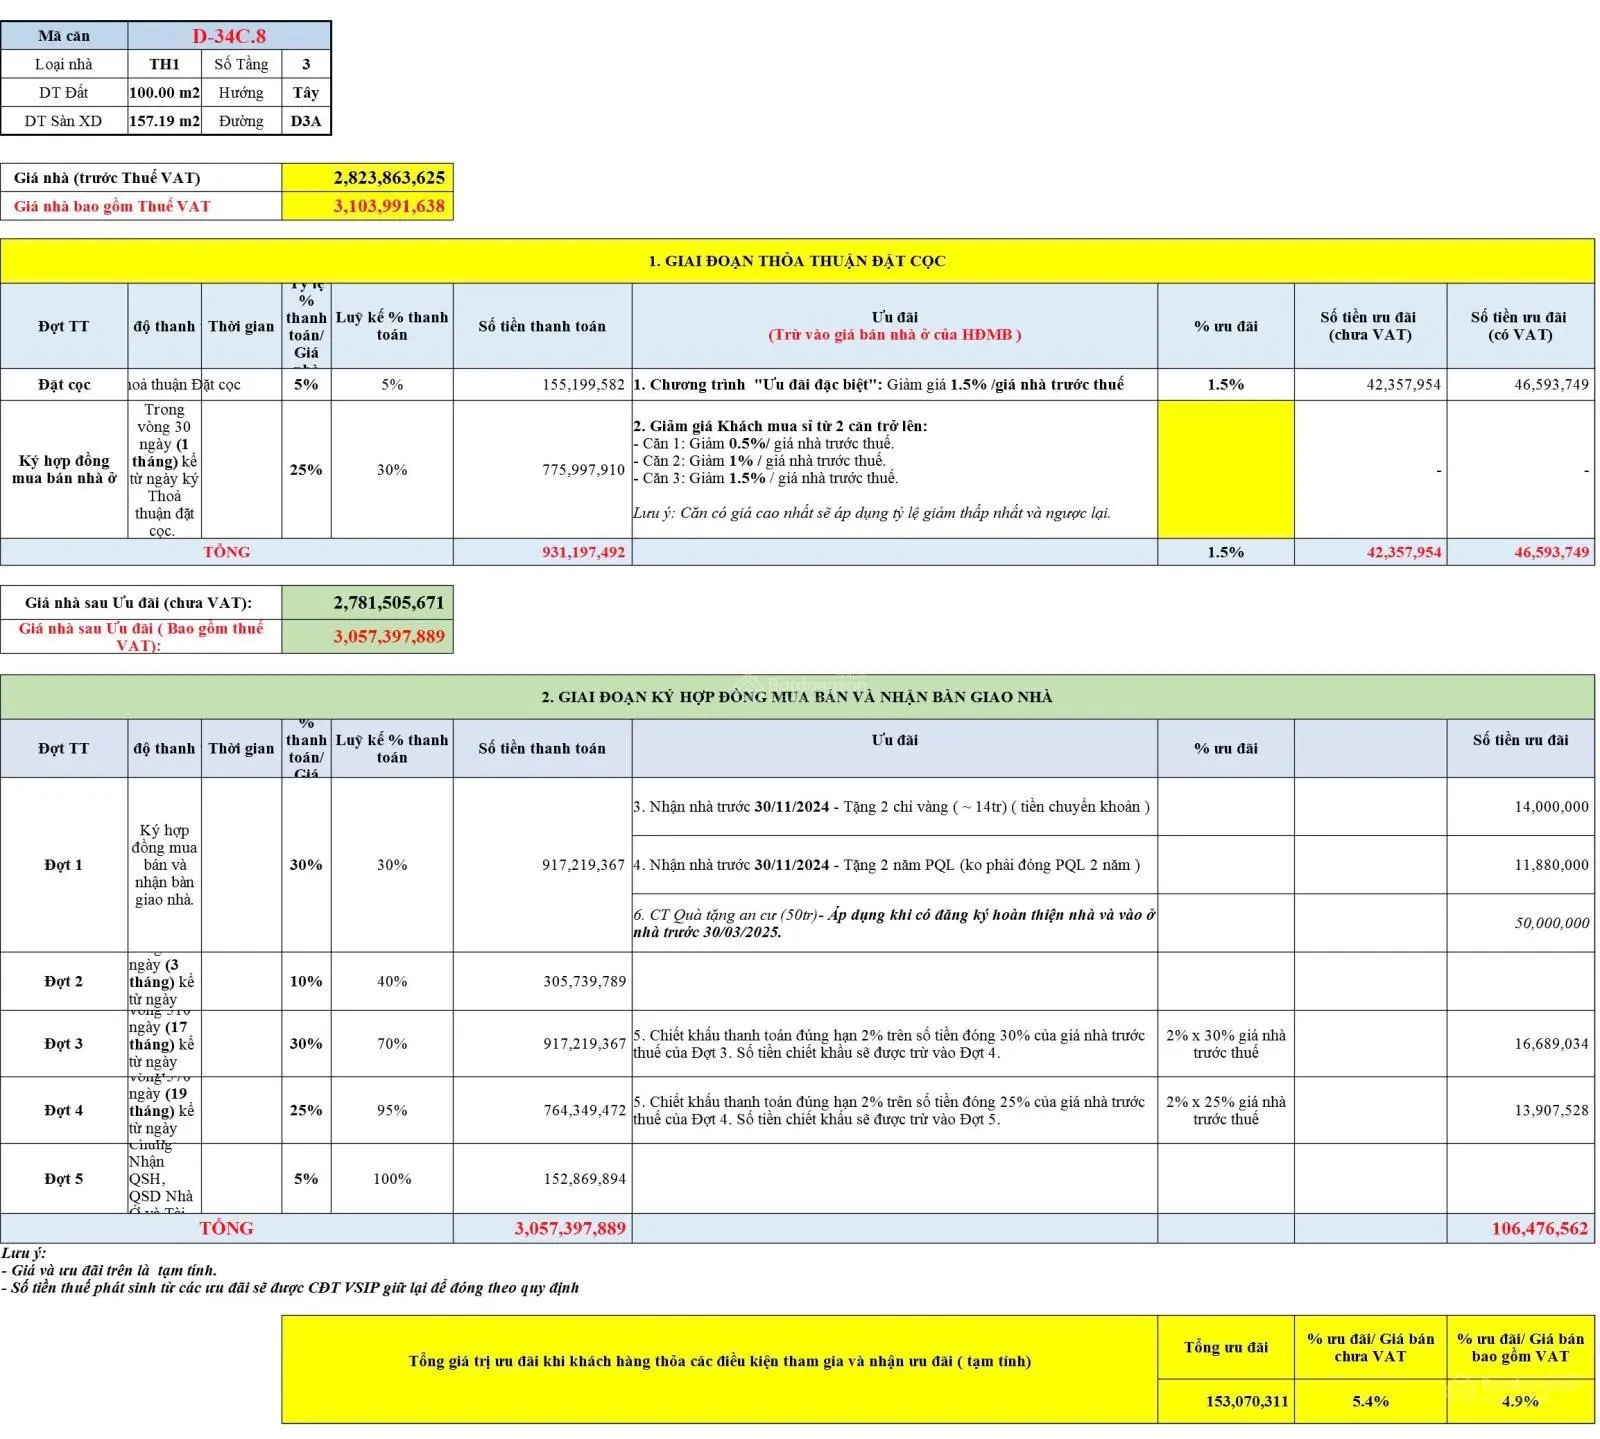
Task: Click the yellow empty discount percentage cell
Action: point(1226,469)
